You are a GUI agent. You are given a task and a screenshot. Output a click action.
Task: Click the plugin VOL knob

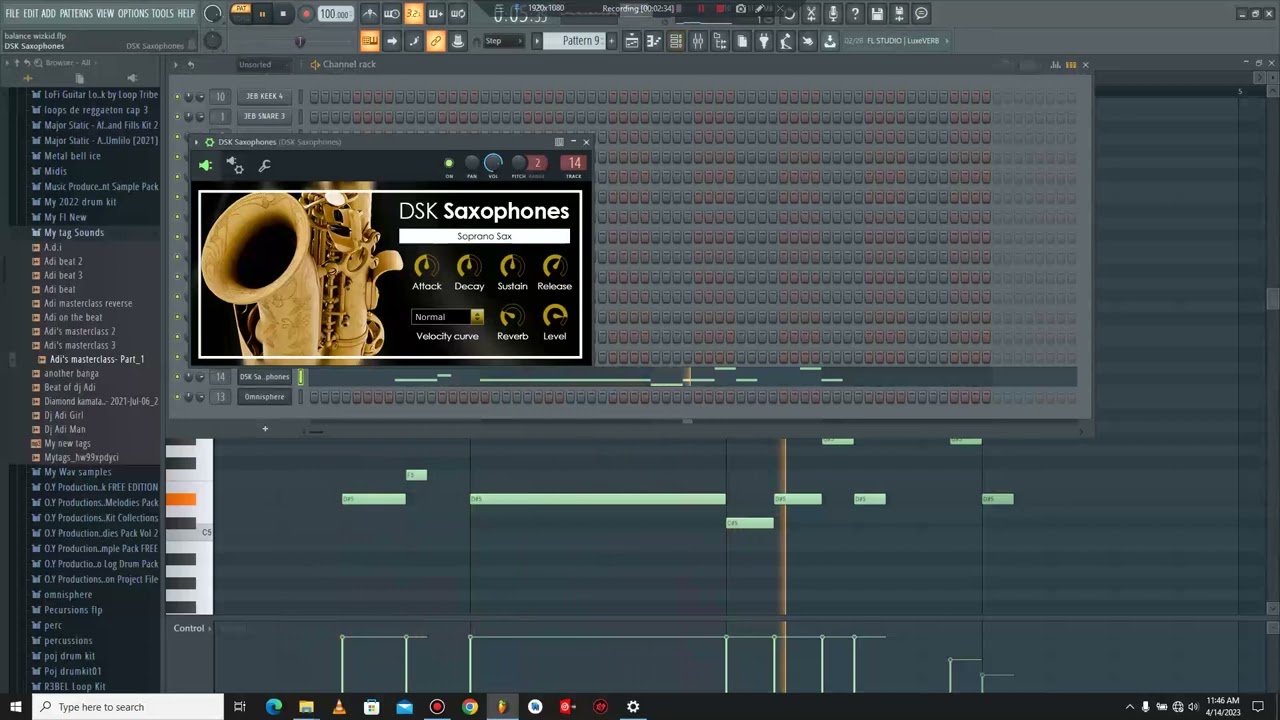493,163
